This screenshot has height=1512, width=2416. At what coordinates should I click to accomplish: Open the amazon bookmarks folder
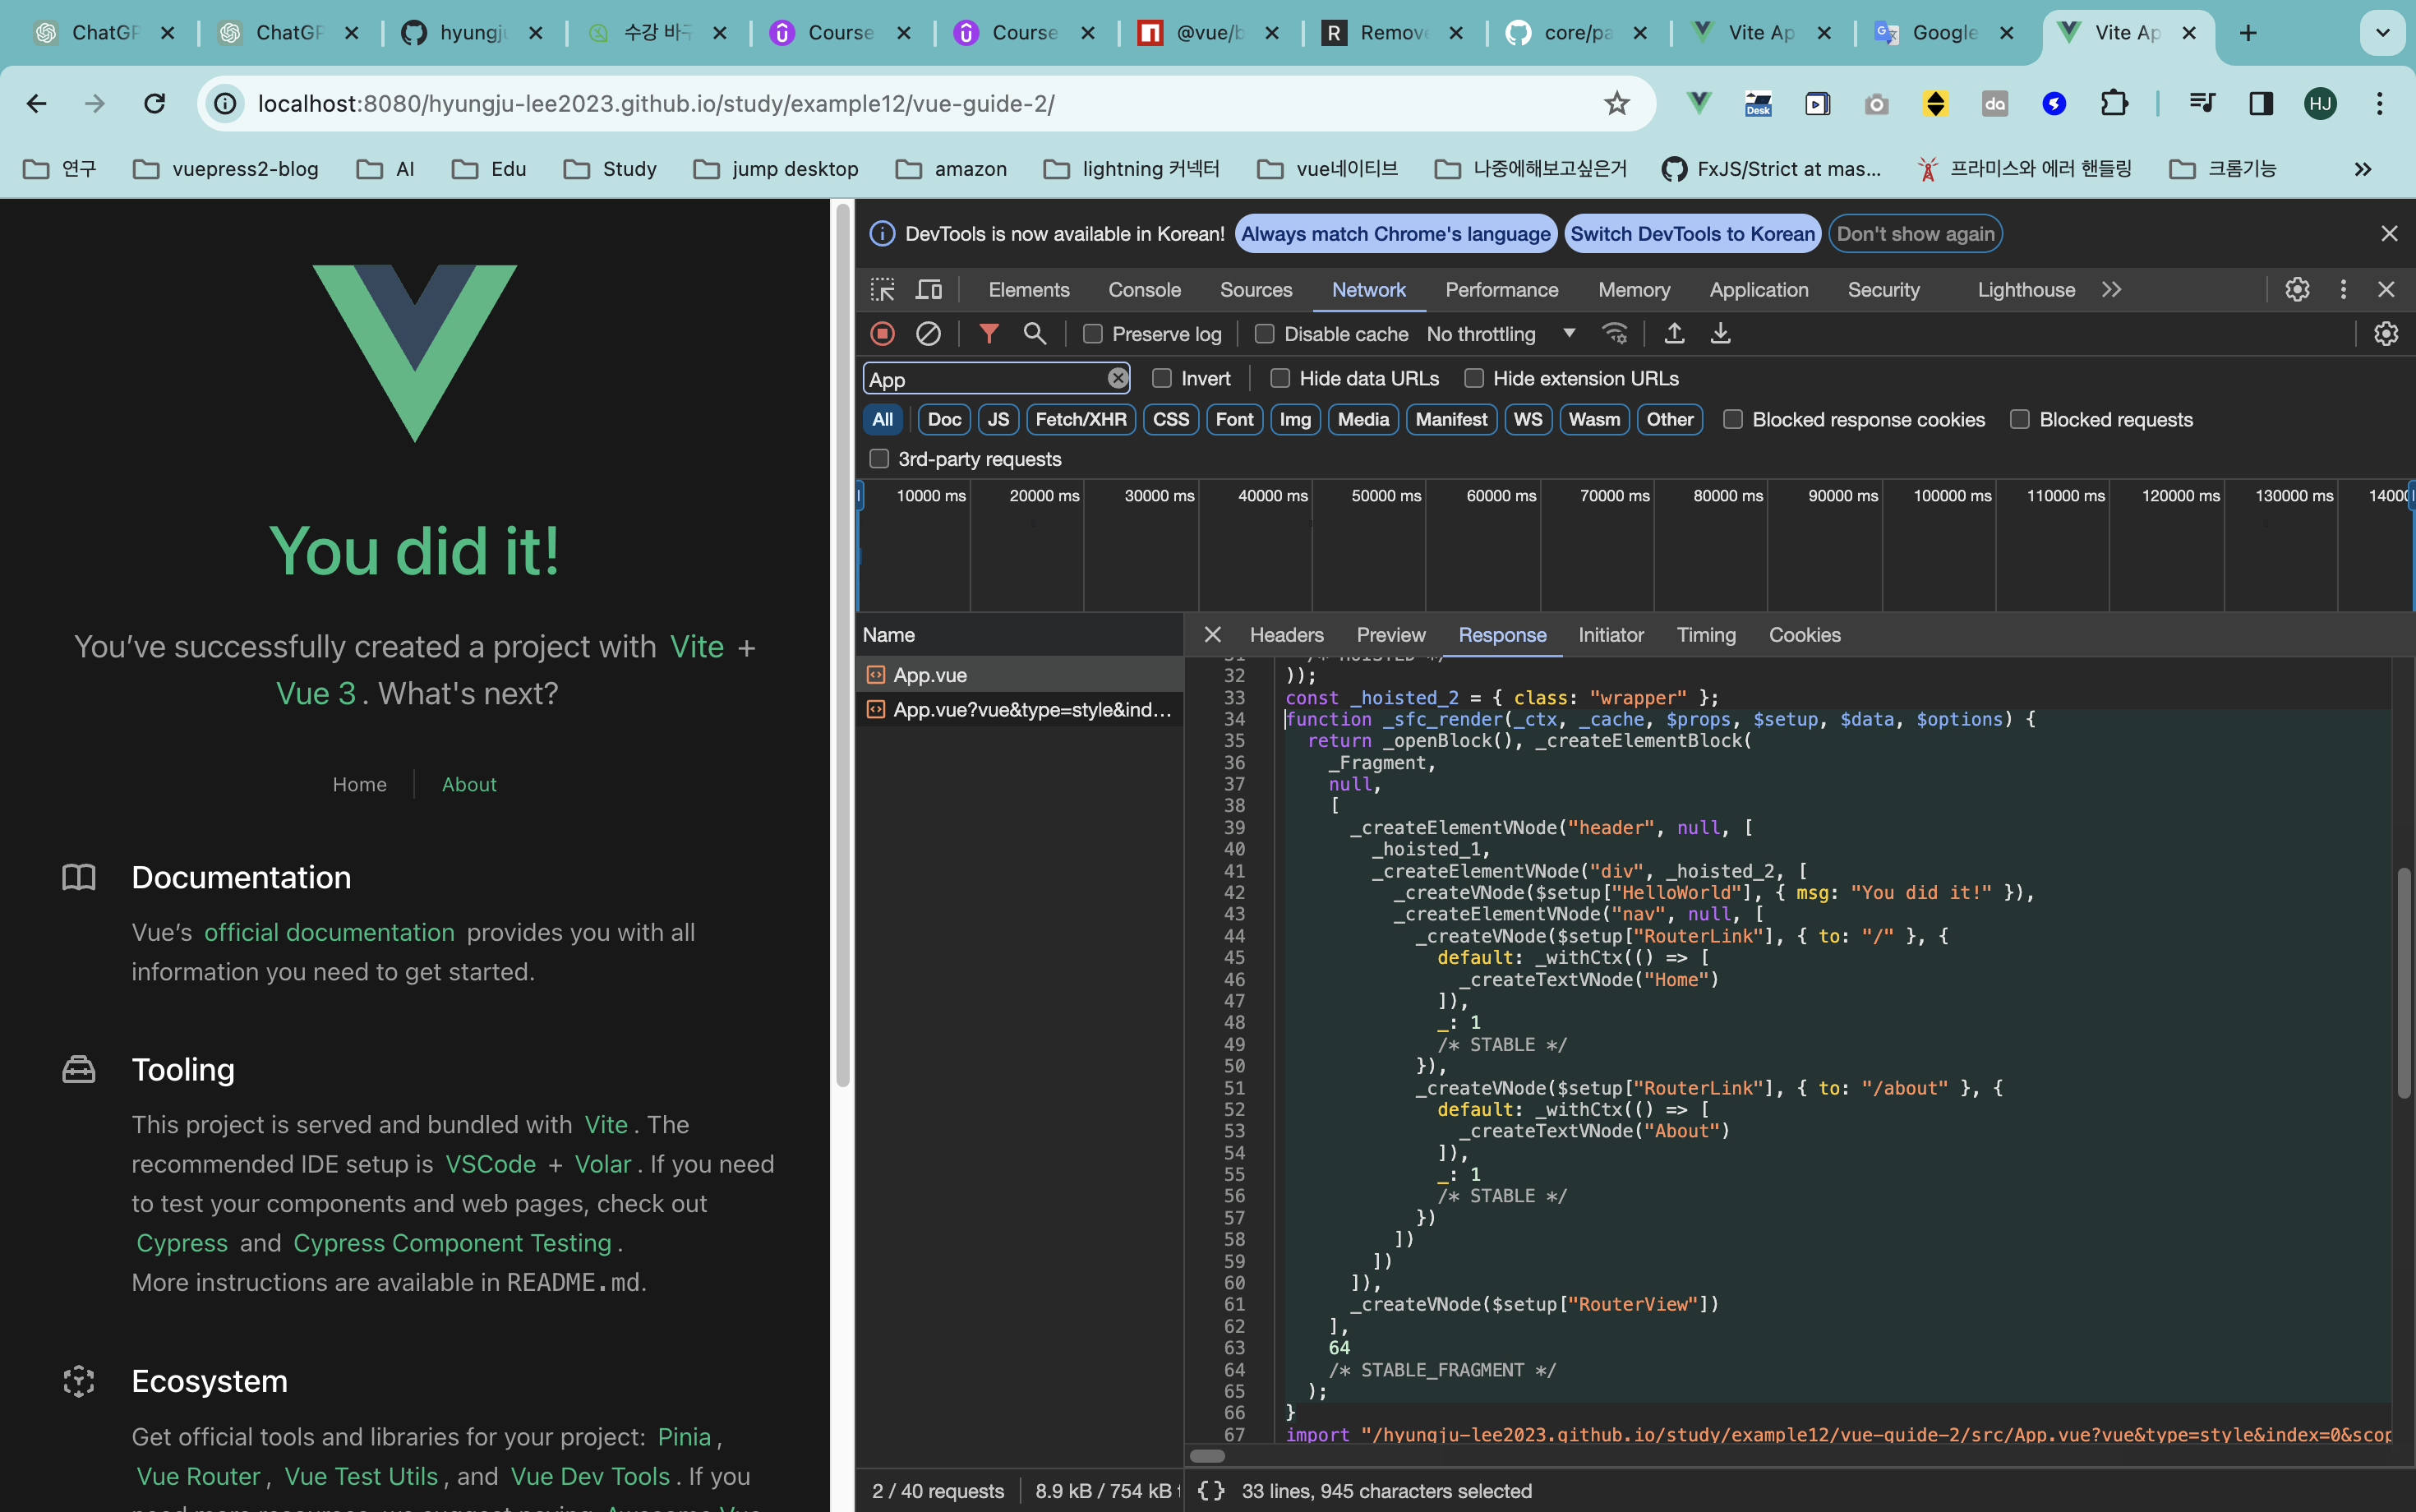tap(951, 169)
